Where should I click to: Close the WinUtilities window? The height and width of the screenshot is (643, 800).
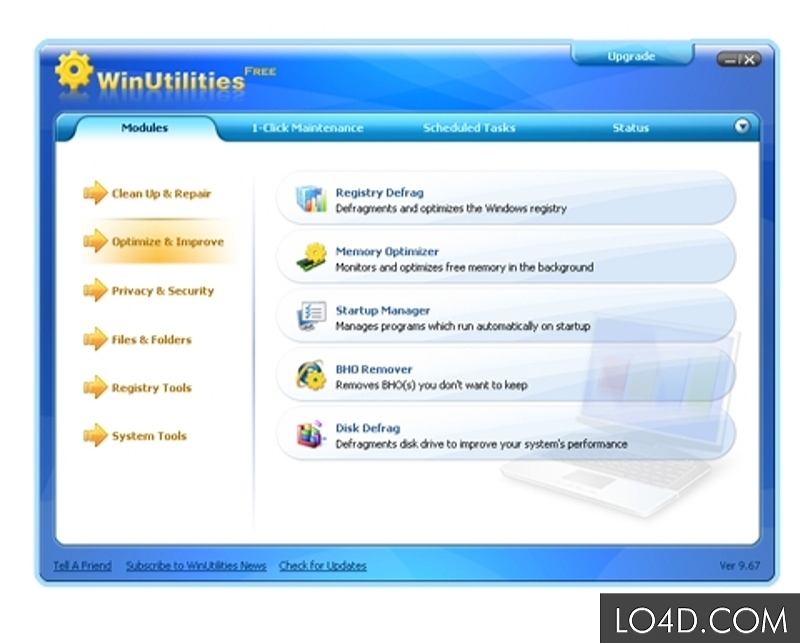click(x=749, y=60)
